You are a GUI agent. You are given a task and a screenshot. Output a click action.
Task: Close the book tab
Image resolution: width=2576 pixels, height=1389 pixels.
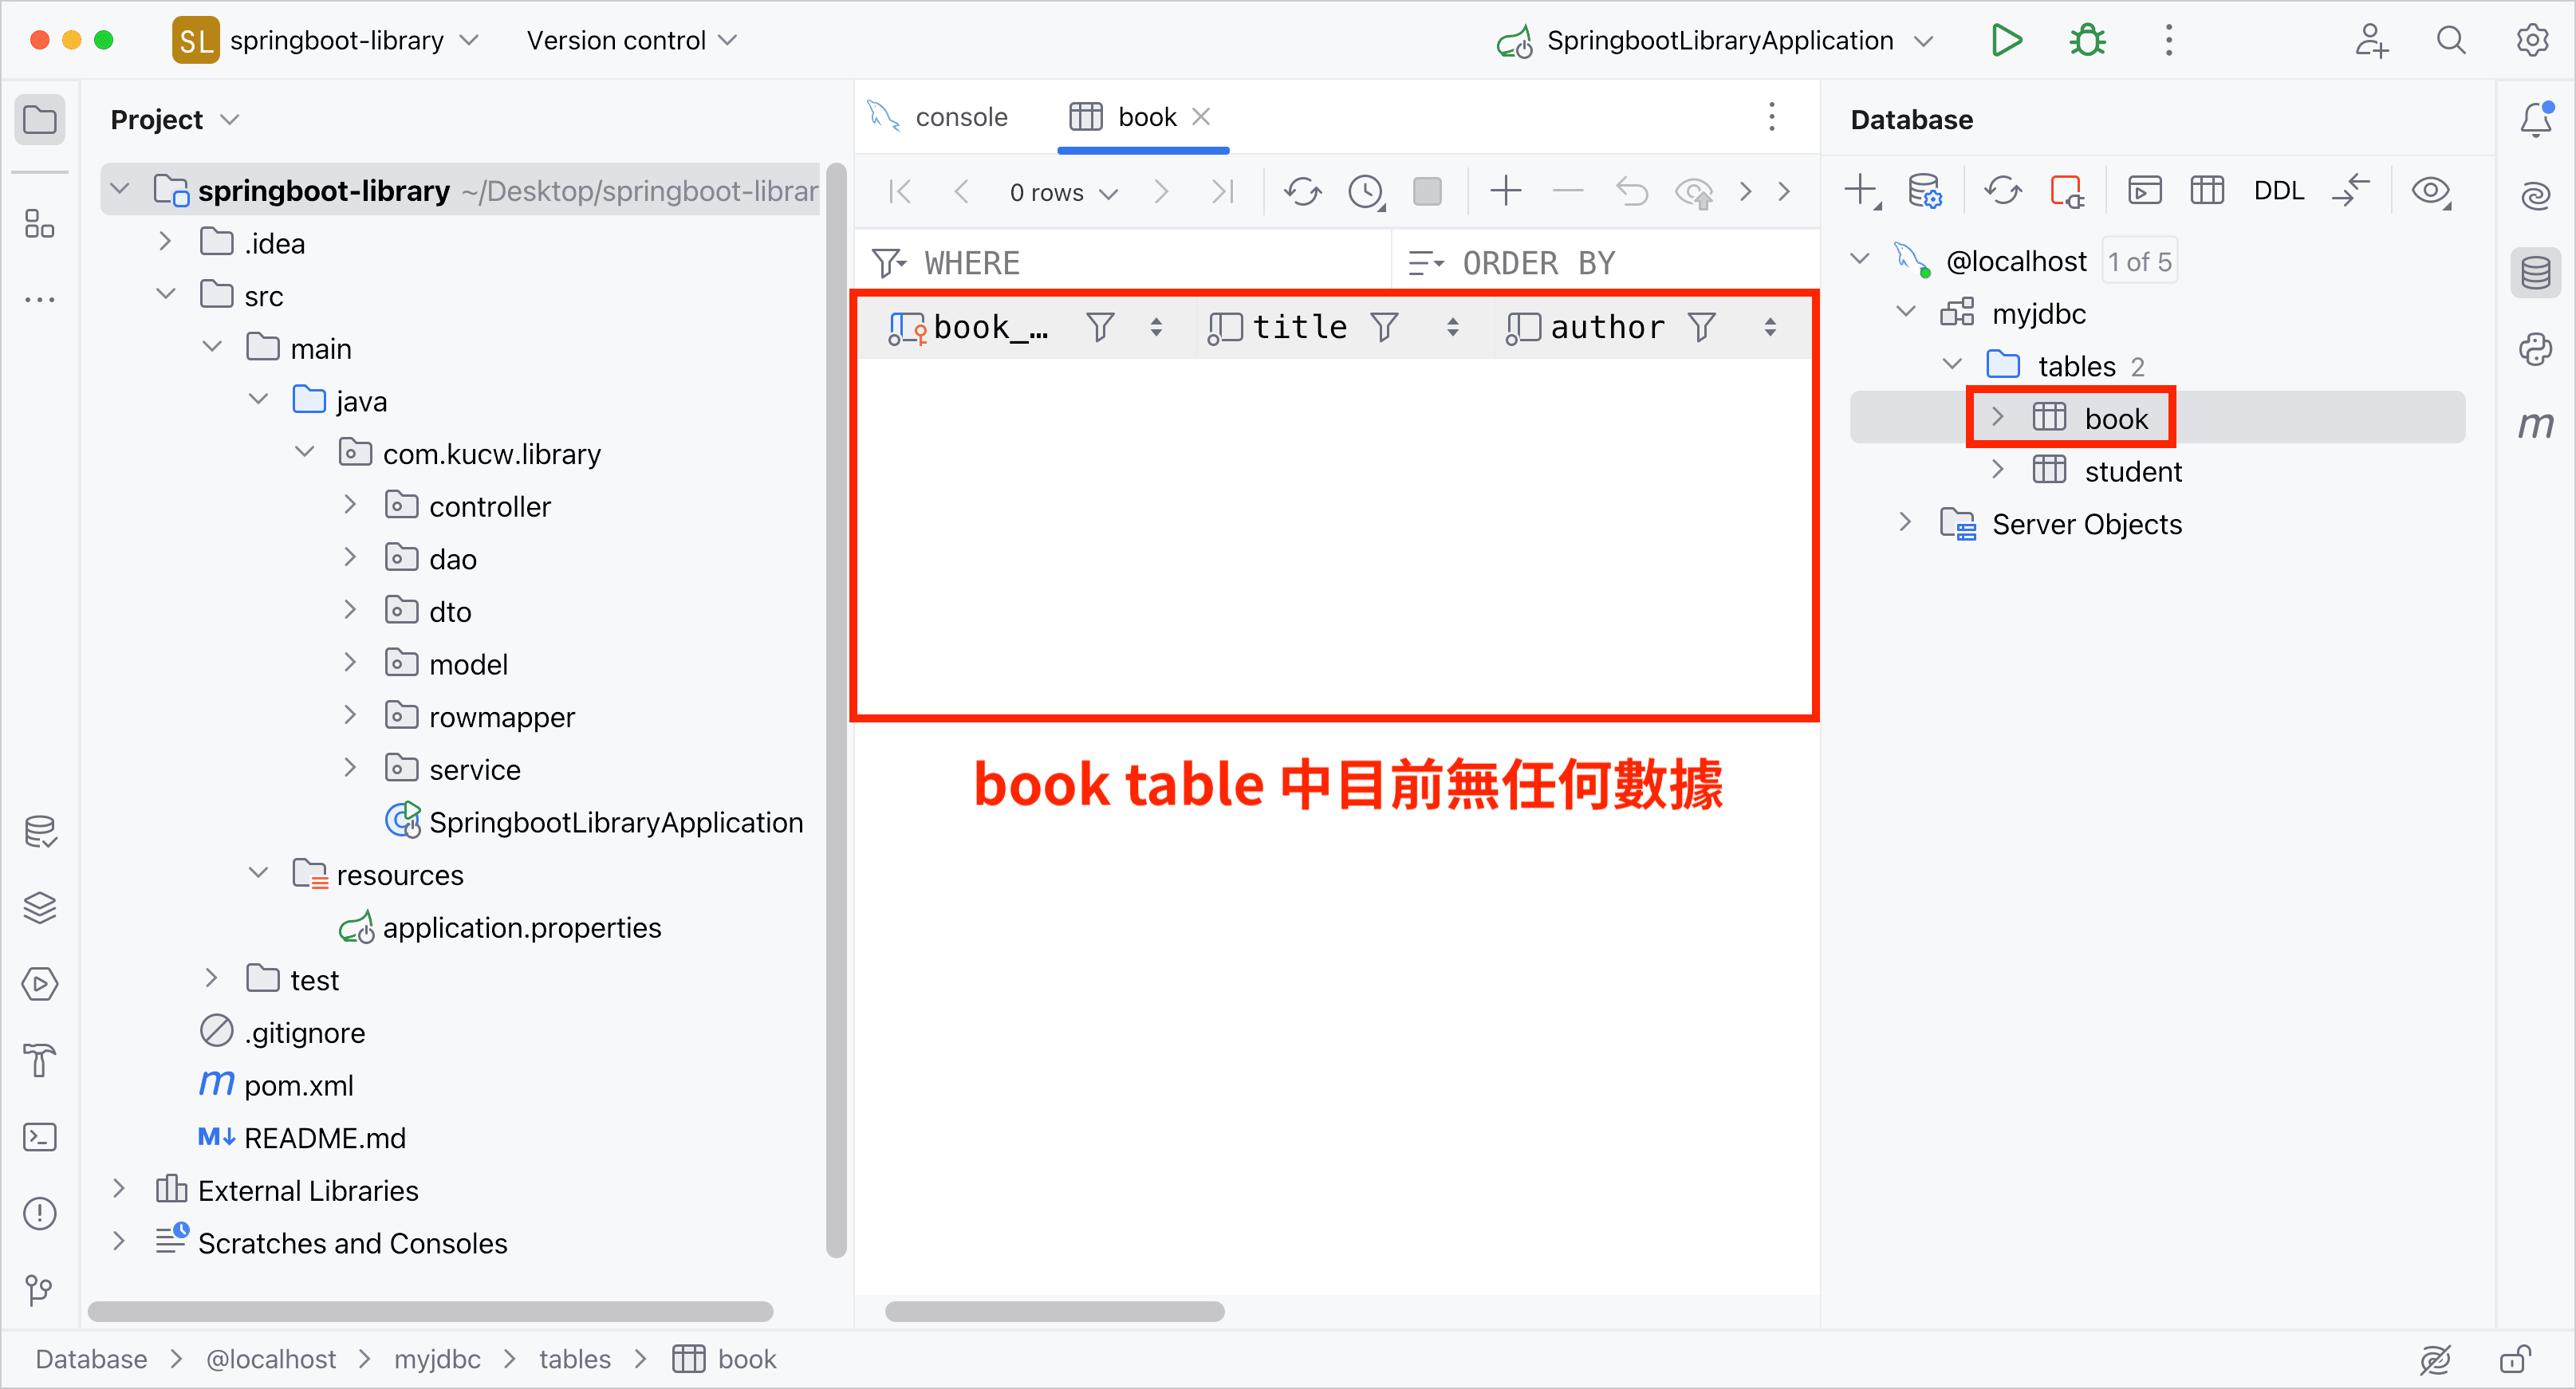[x=1202, y=117]
